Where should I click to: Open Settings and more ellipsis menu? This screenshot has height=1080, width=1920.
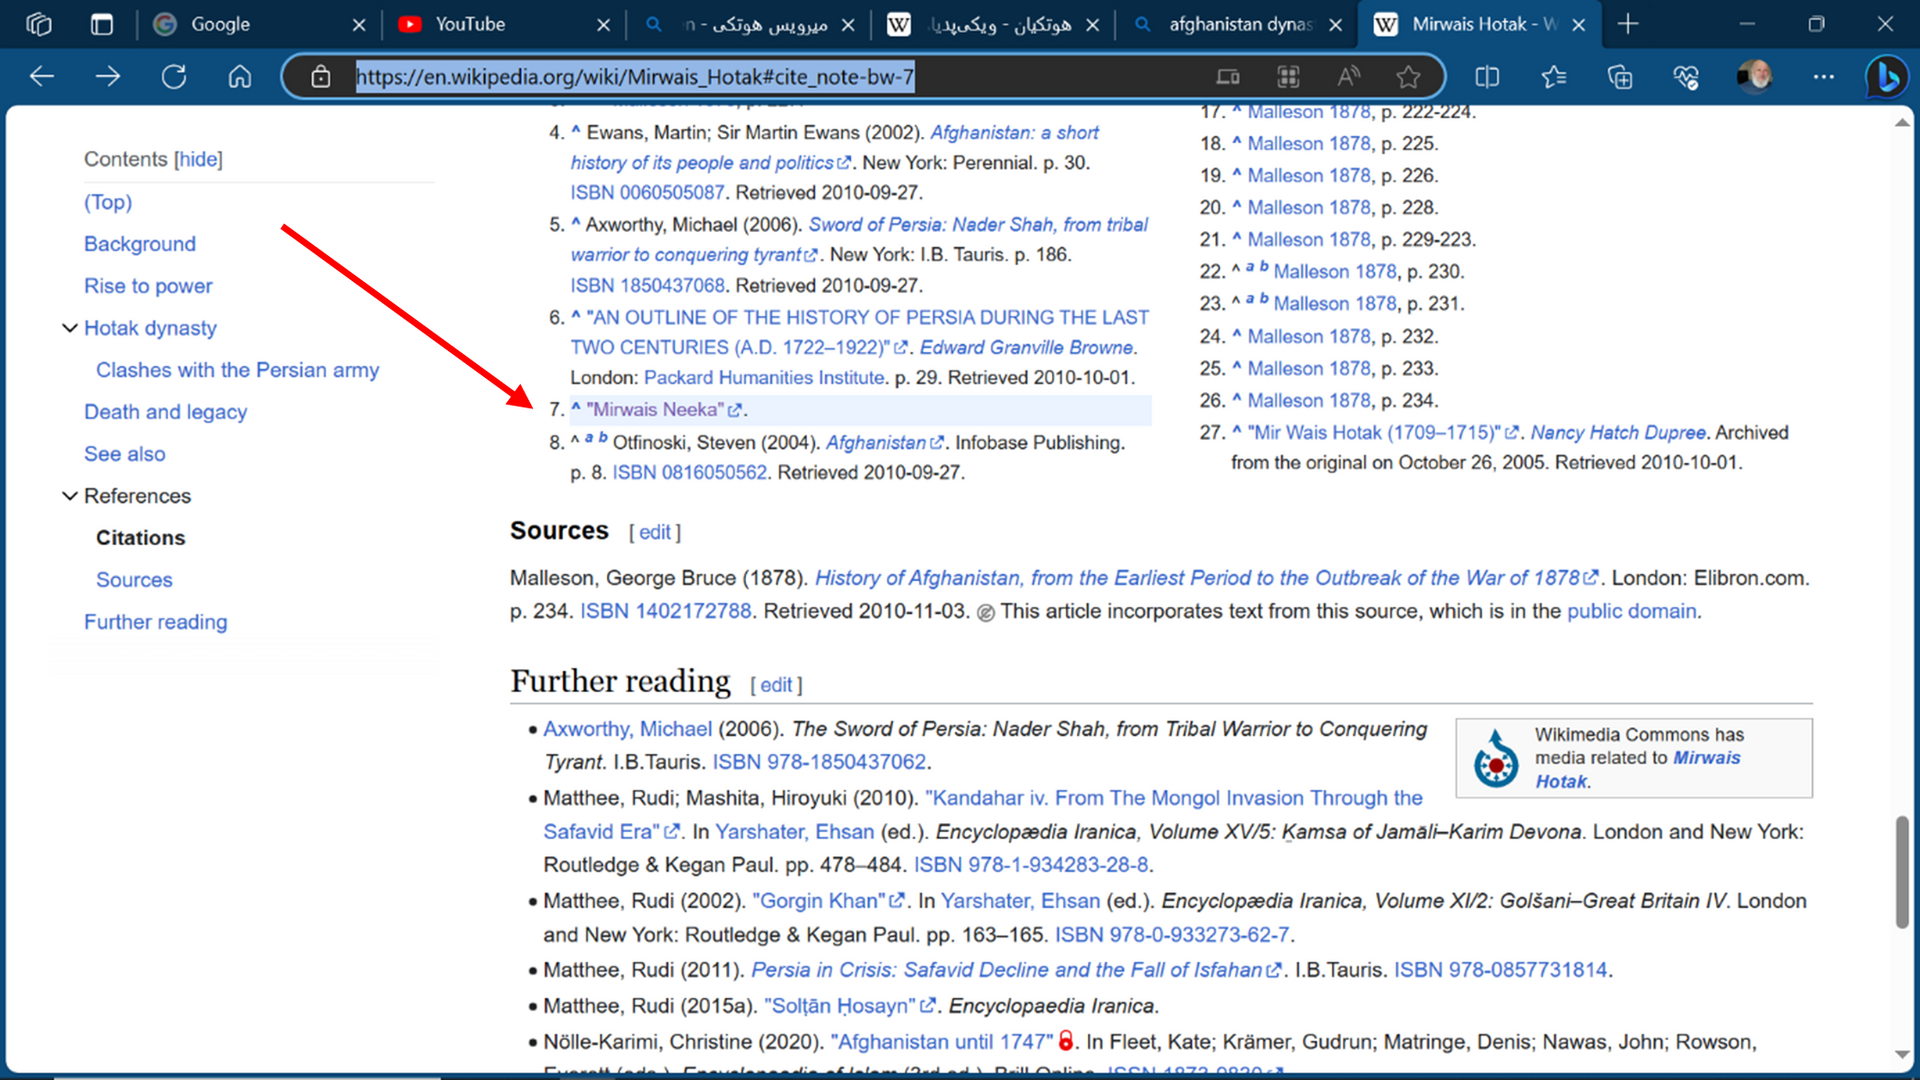[1823, 77]
